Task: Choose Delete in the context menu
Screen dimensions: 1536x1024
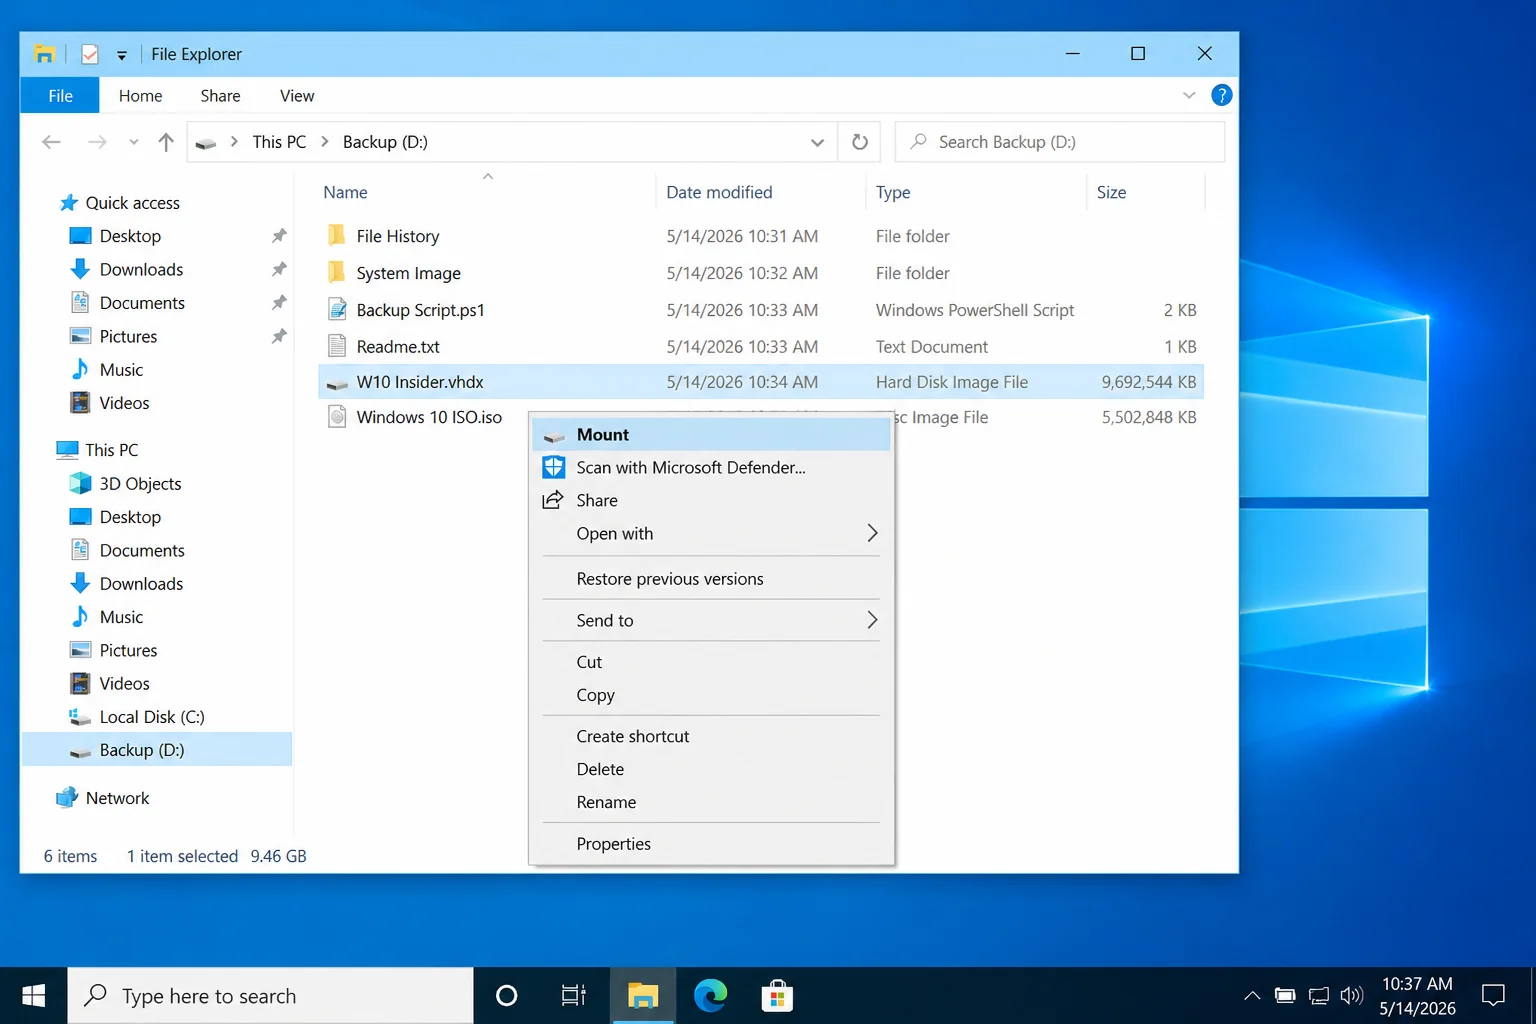Action: tap(711, 769)
